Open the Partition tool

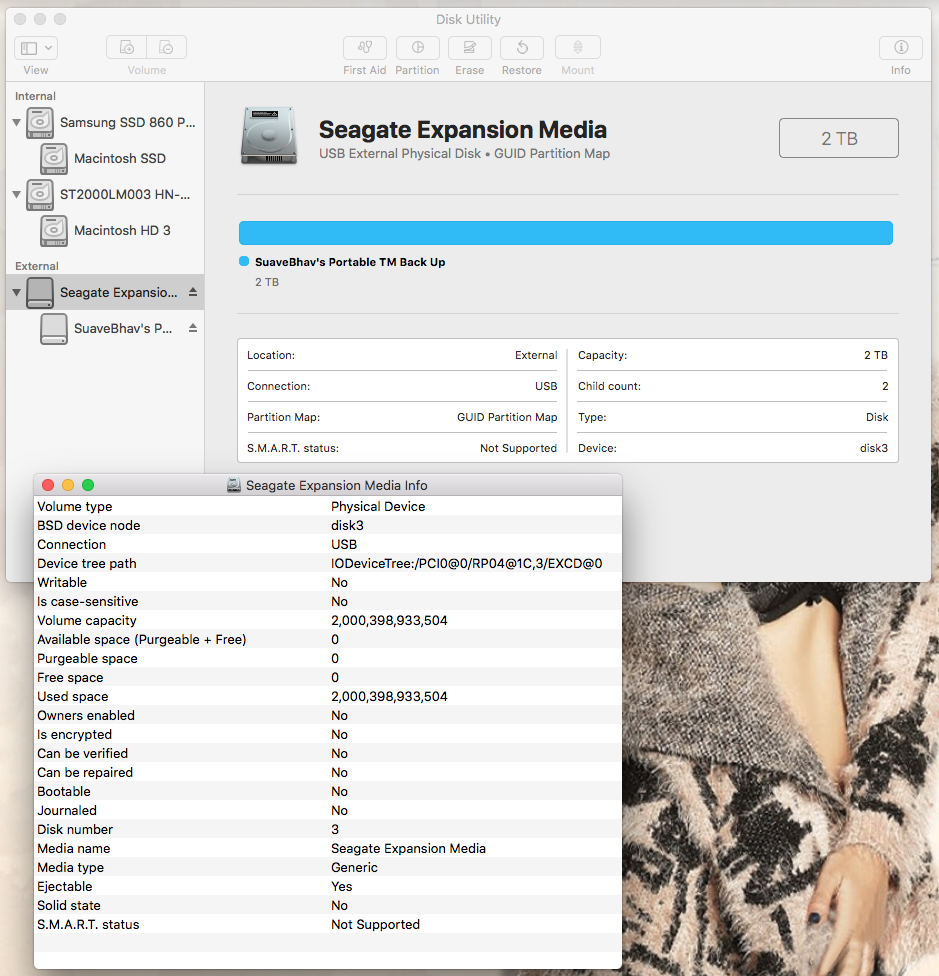point(418,47)
